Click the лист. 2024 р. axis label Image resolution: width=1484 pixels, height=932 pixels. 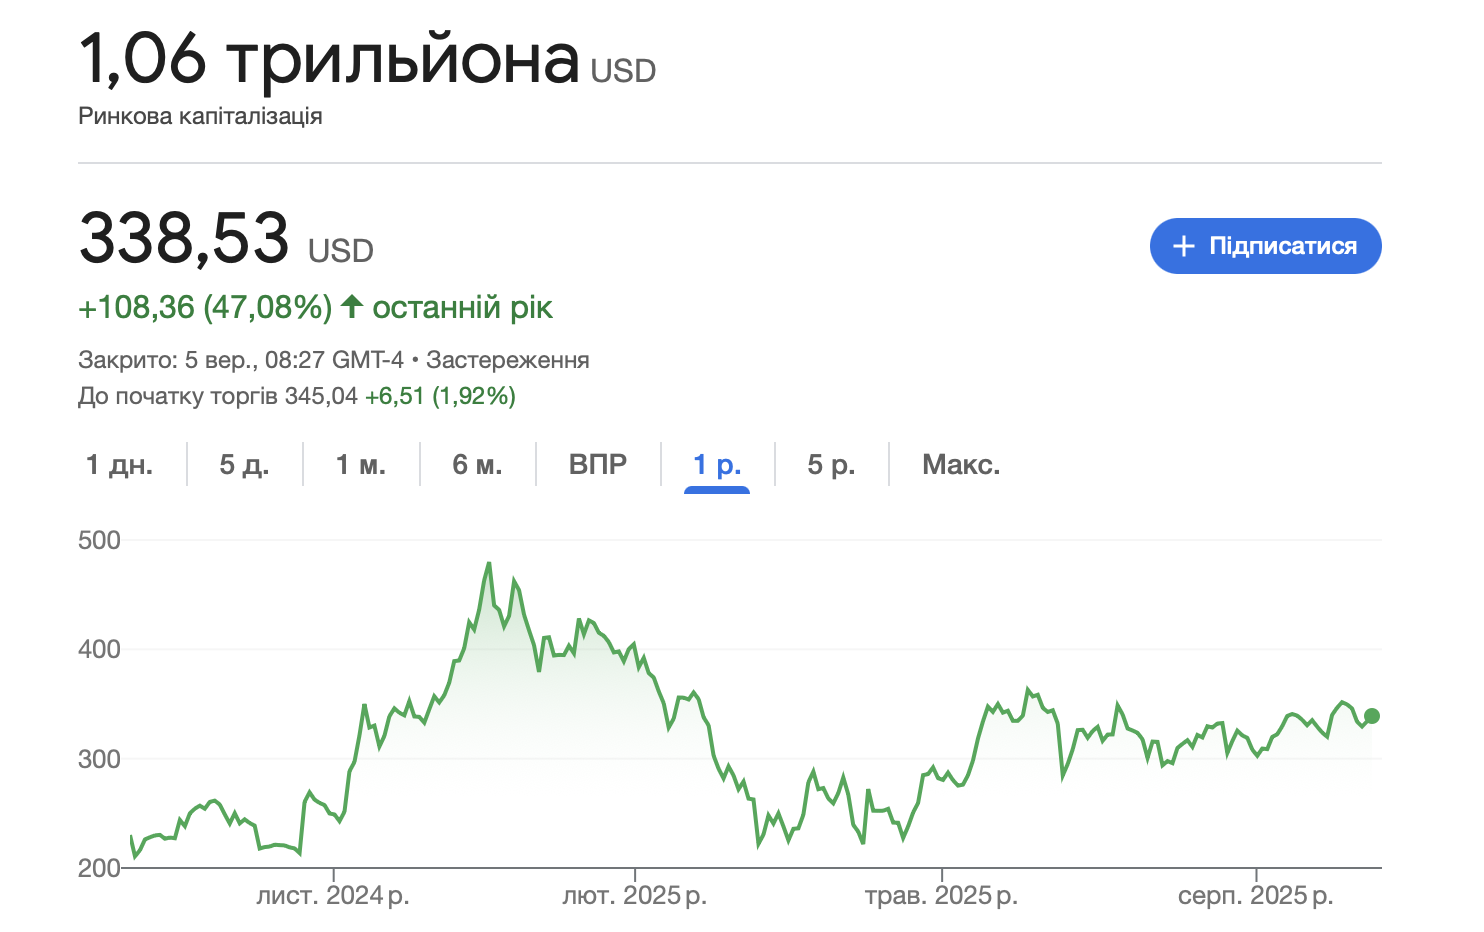333,896
